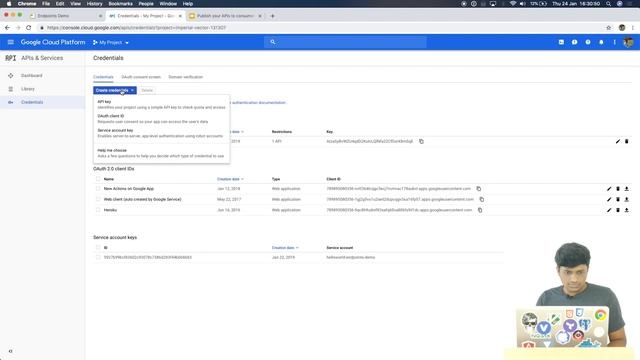This screenshot has width=640, height=360.
Task: Go to Dashboard in the sidebar
Action: tap(31, 76)
